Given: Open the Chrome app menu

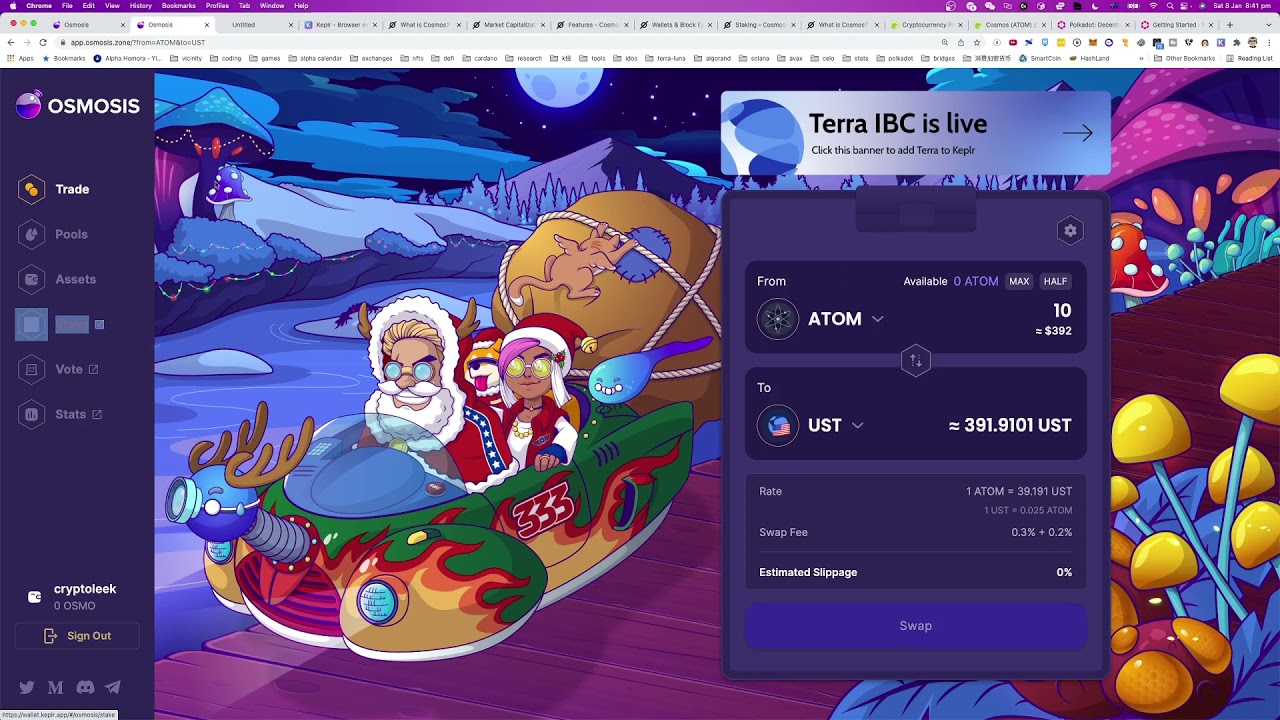Looking at the screenshot, I should coord(39,6).
